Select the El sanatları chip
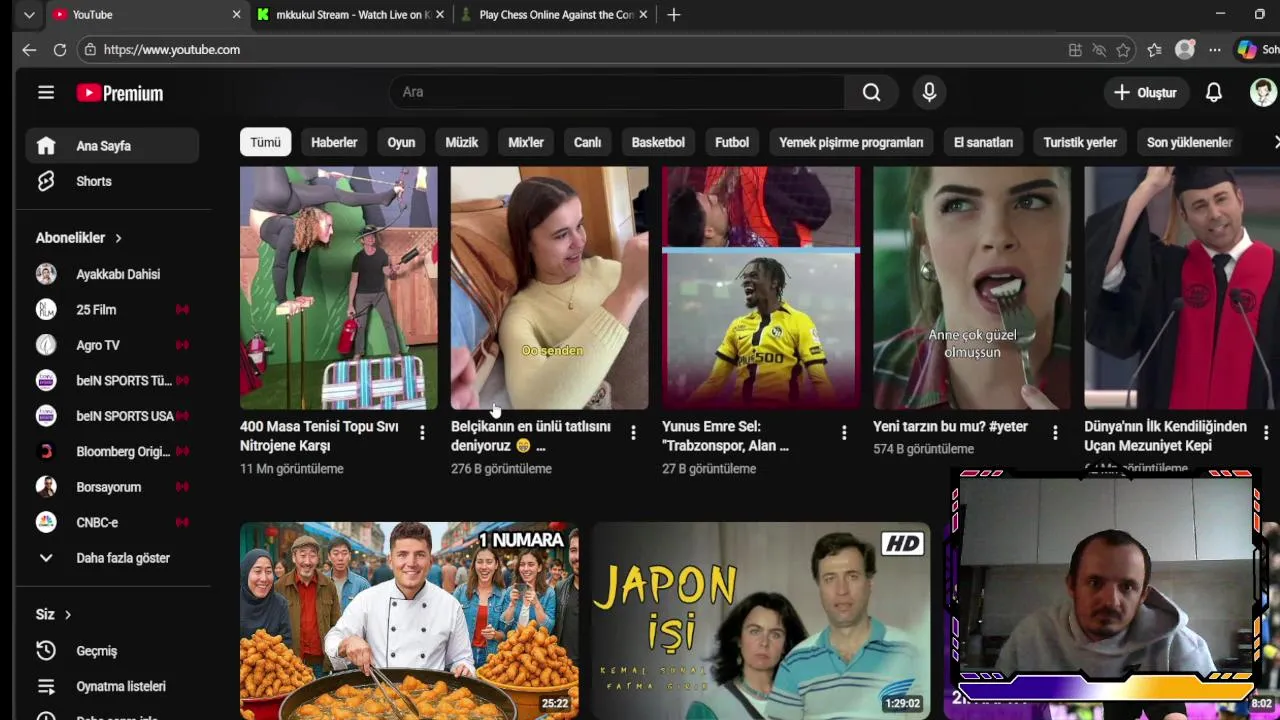Viewport: 1280px width, 720px height. pyautogui.click(x=983, y=142)
